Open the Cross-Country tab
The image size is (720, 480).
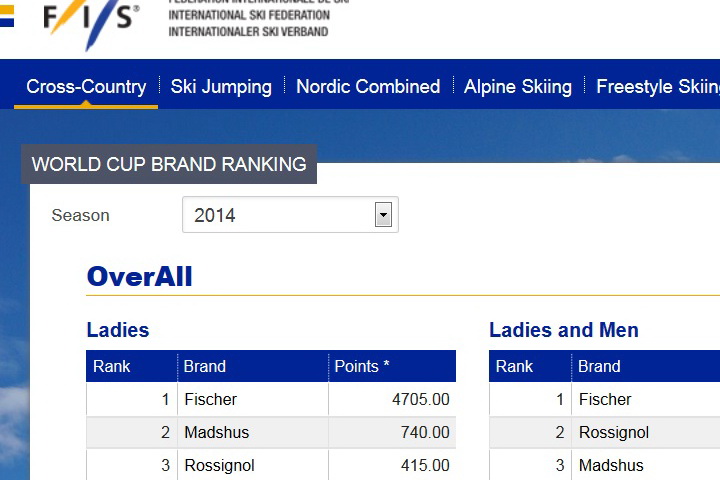(86, 86)
